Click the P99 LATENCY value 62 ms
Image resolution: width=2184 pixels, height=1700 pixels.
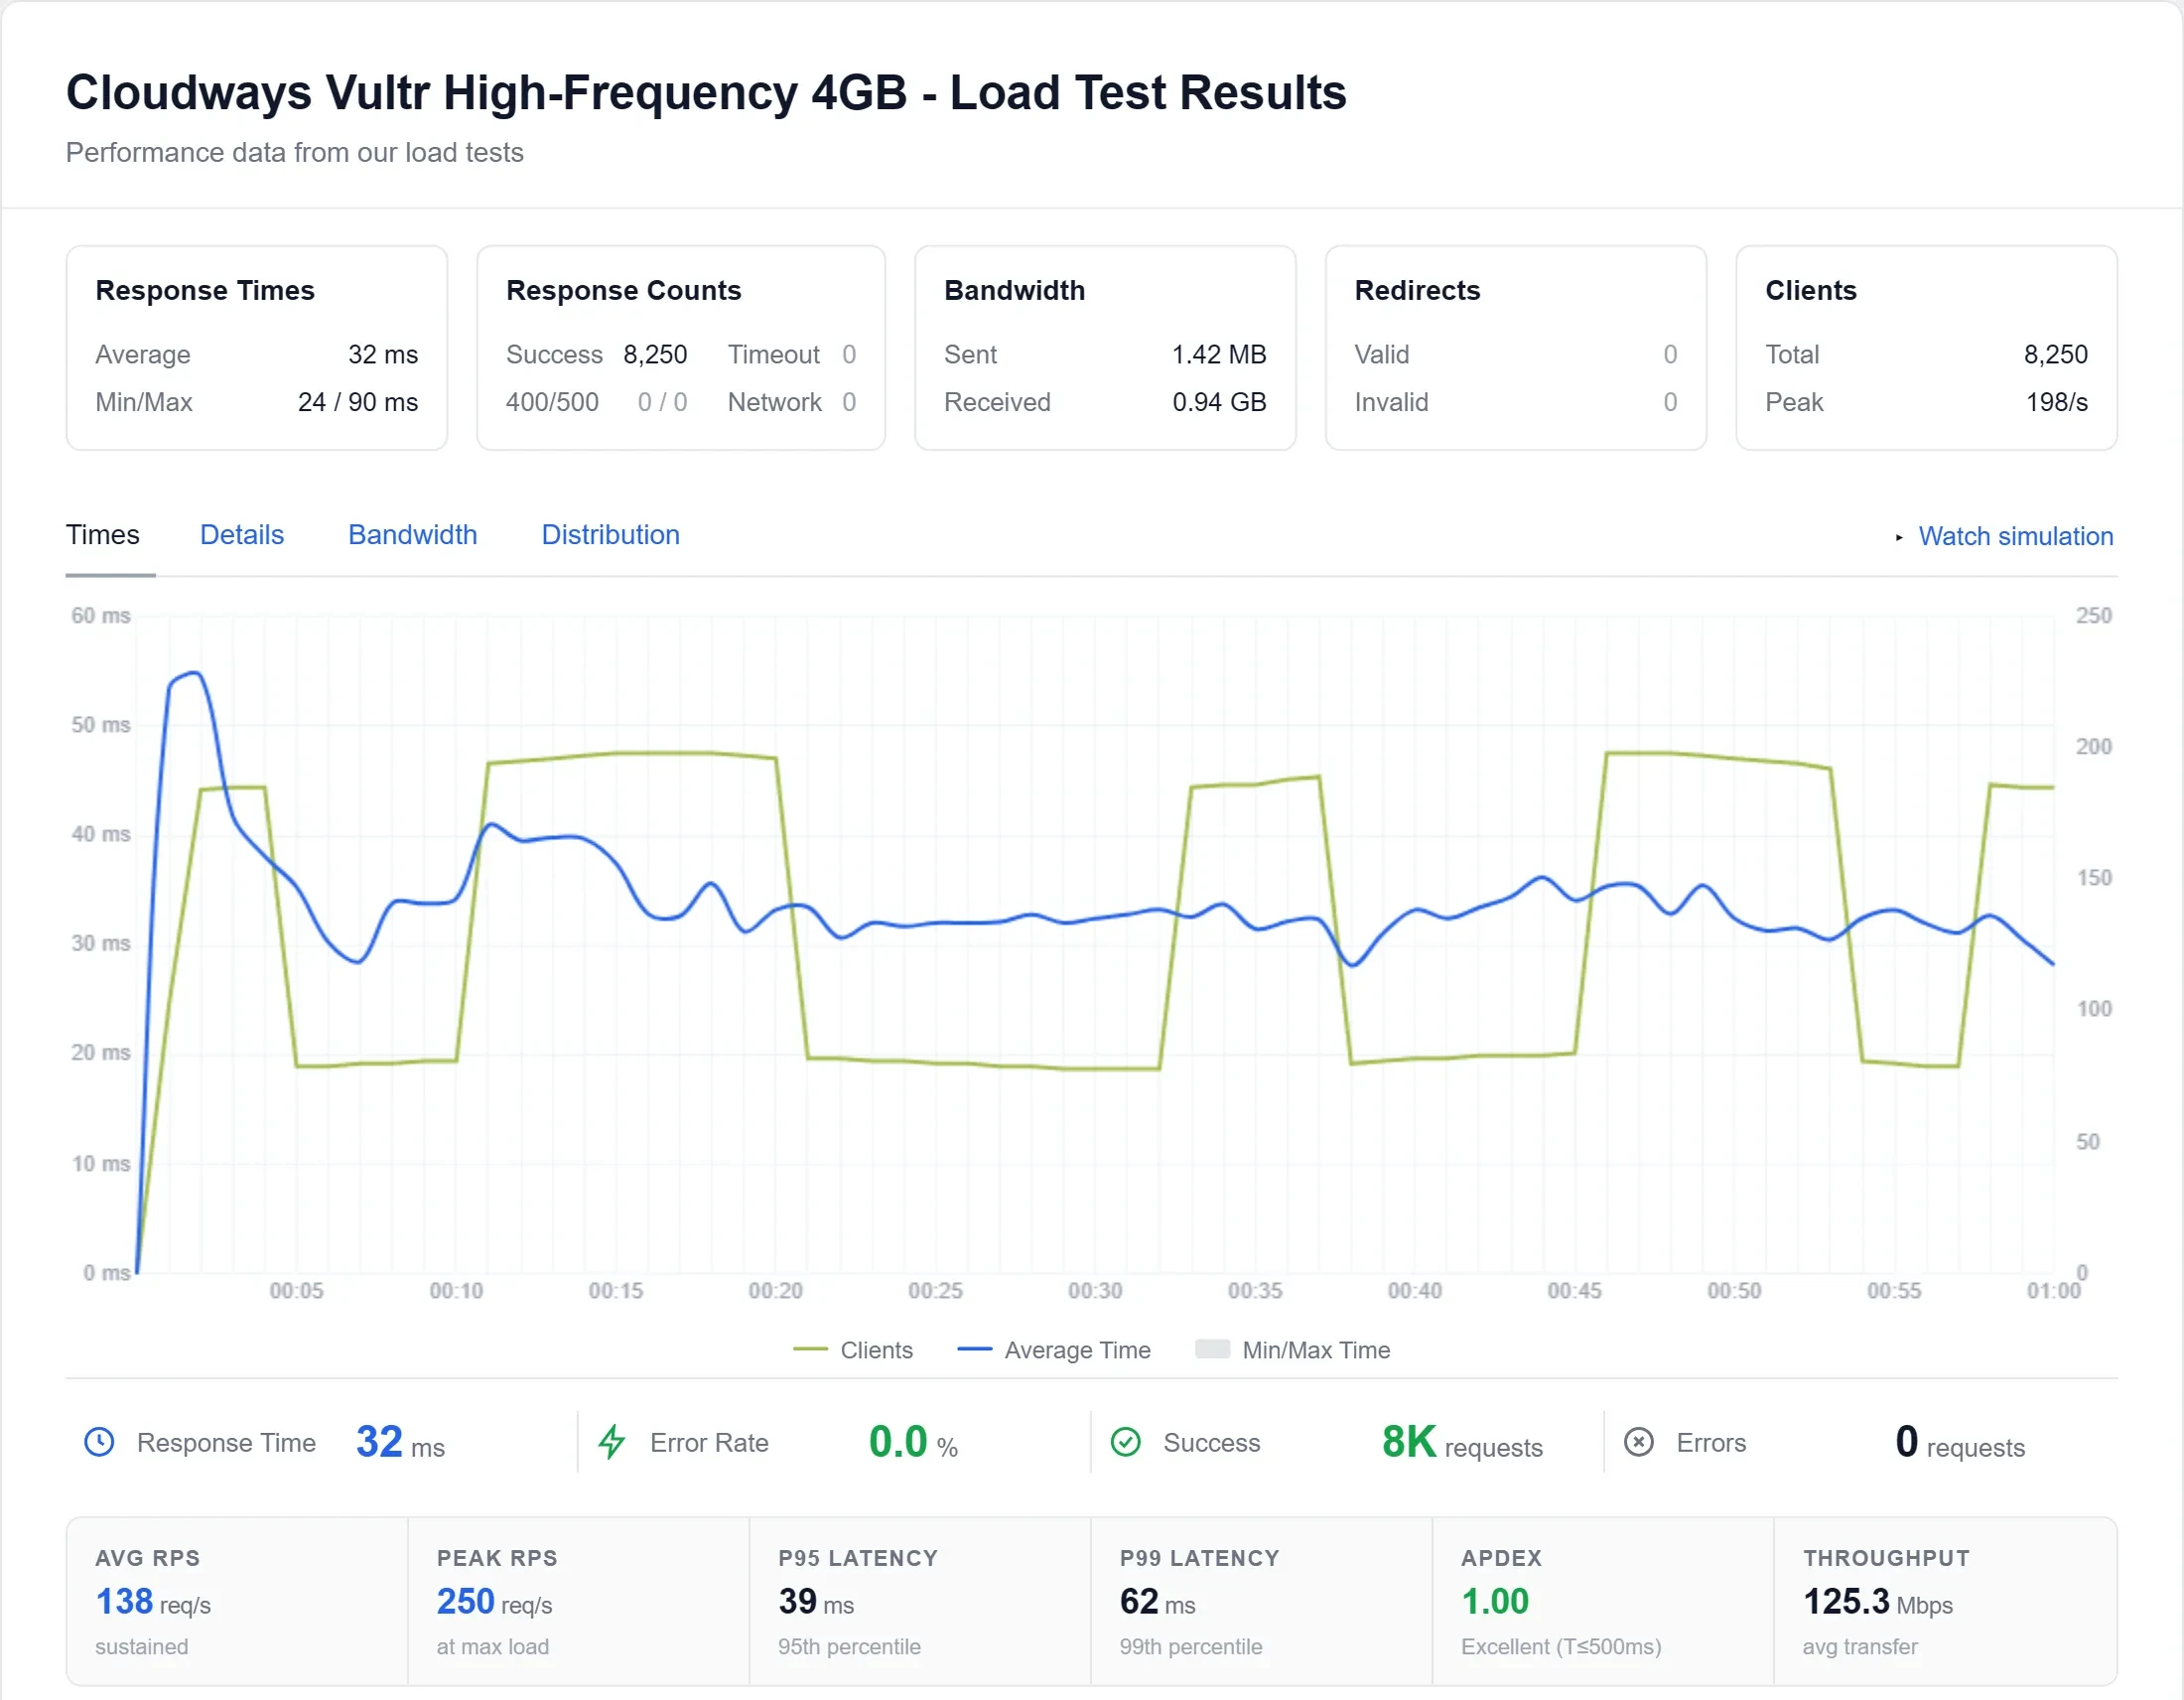tap(1158, 1602)
